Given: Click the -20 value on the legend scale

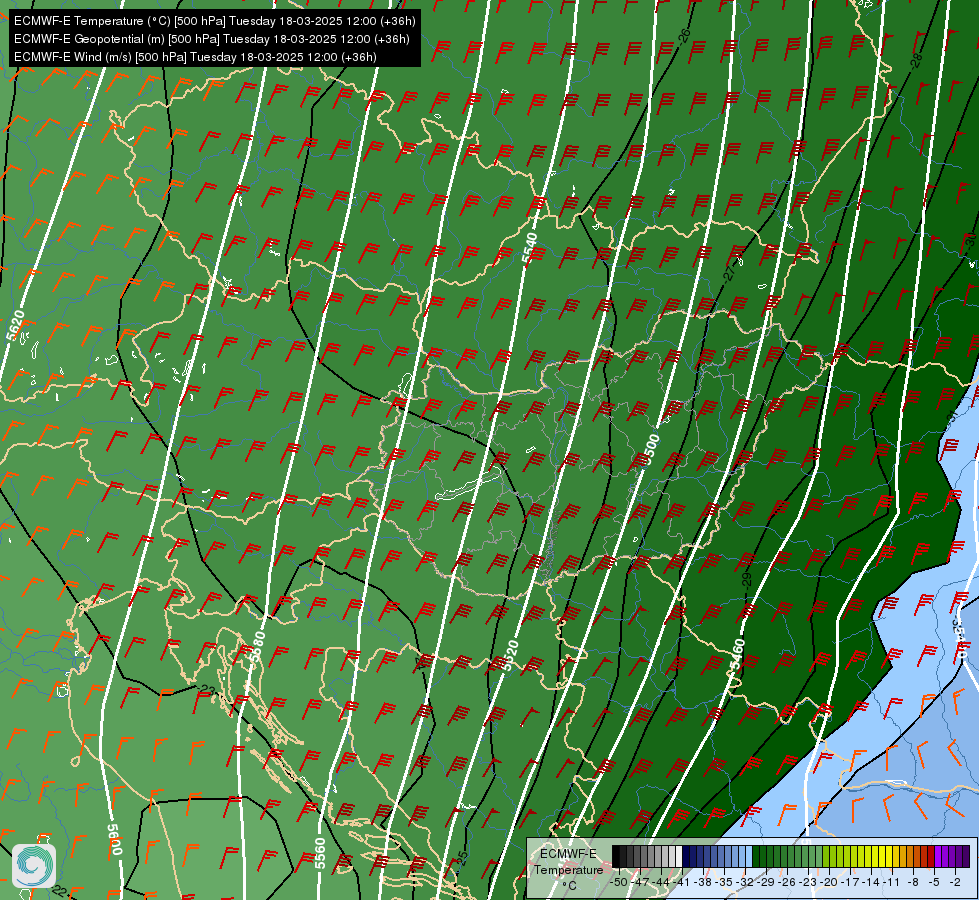Looking at the screenshot, I should 829,882.
